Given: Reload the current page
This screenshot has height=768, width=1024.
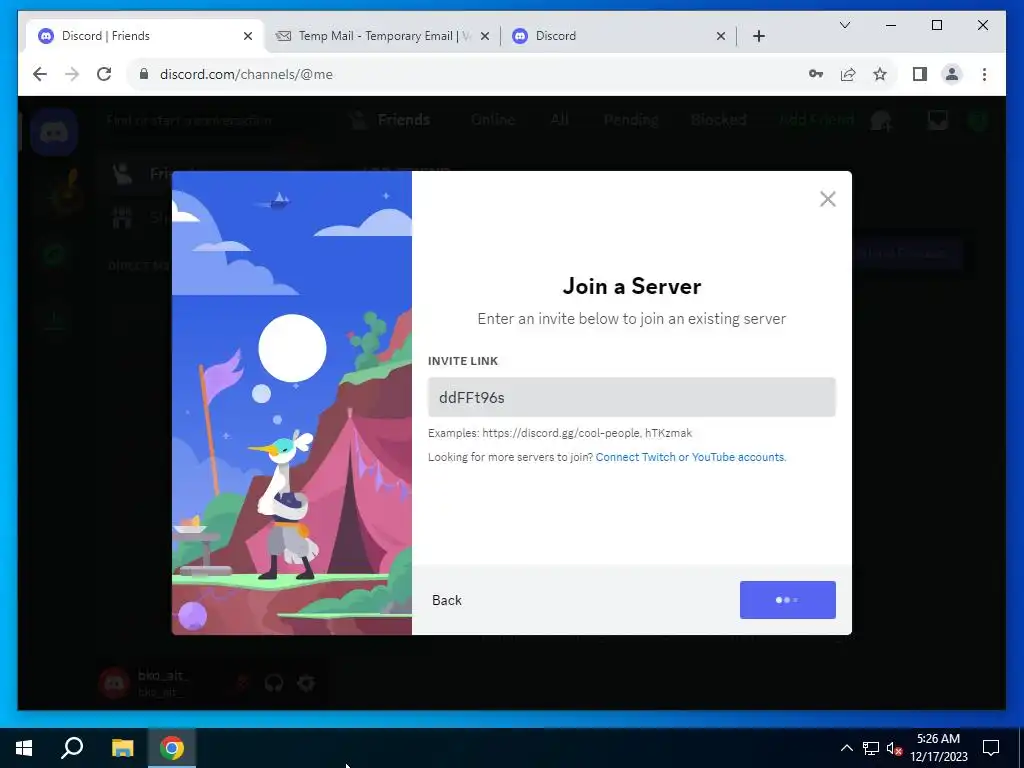Looking at the screenshot, I should (x=104, y=74).
